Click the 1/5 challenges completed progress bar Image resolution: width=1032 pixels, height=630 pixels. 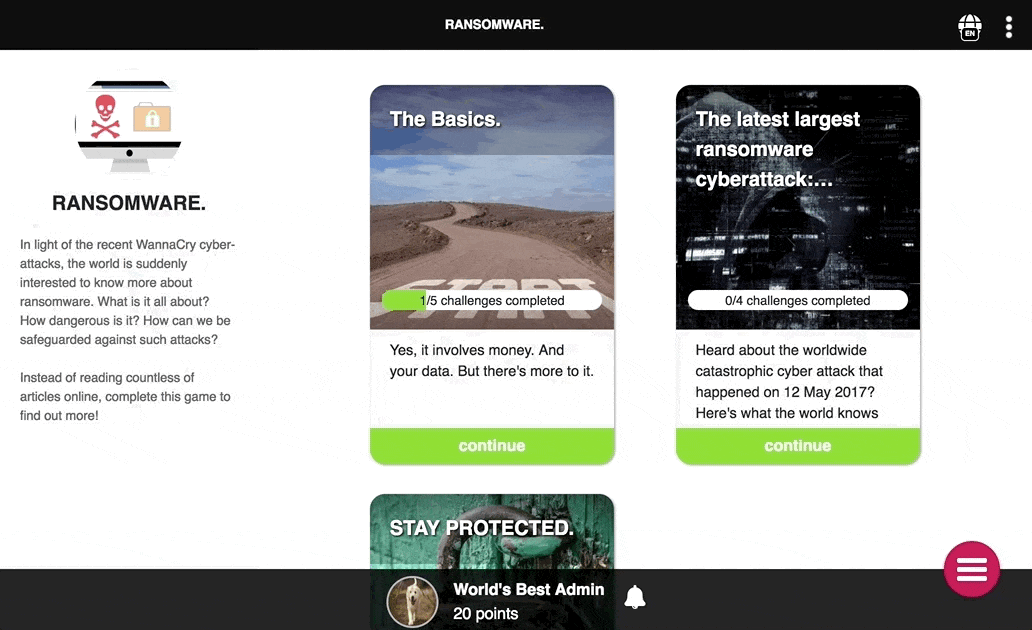point(492,300)
